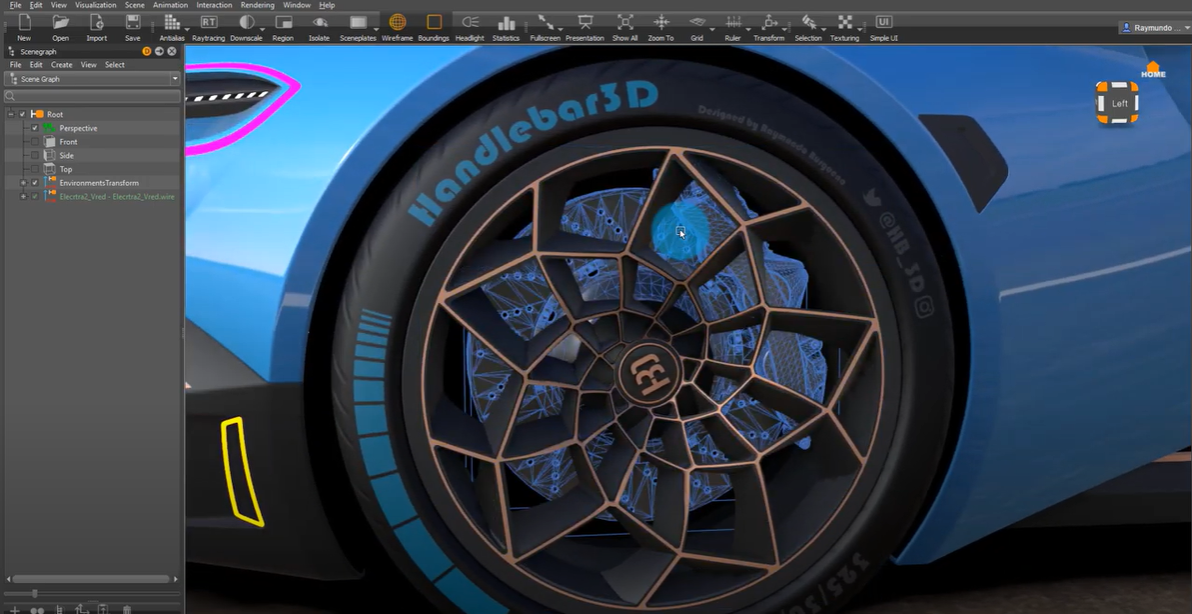This screenshot has height=614, width=1192.
Task: Click the Sceneplates toolbar icon
Action: coord(358,22)
